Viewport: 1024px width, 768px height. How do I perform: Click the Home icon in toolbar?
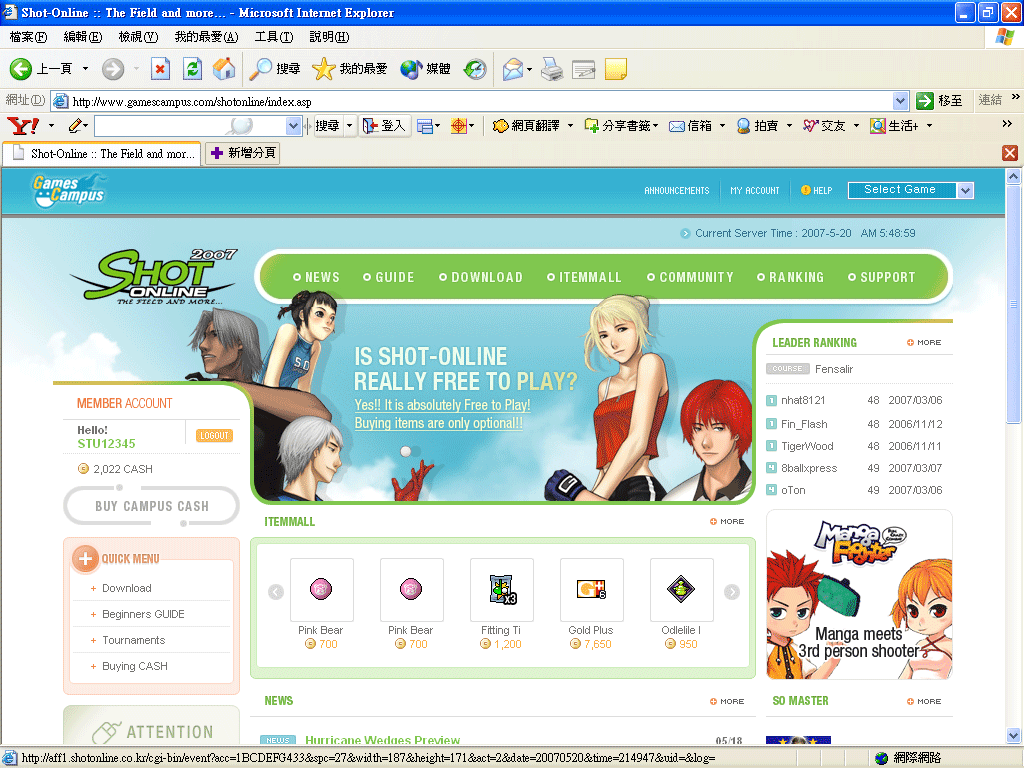click(x=224, y=68)
